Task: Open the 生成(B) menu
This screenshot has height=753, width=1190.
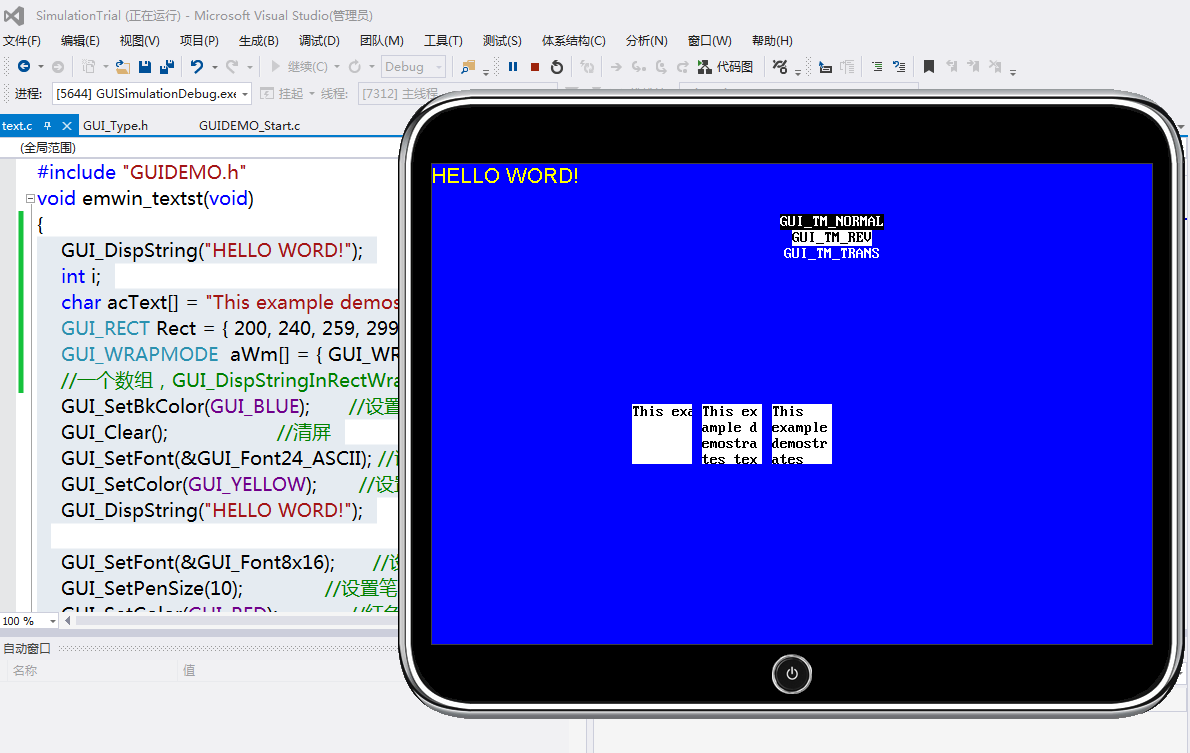Action: coord(259,40)
